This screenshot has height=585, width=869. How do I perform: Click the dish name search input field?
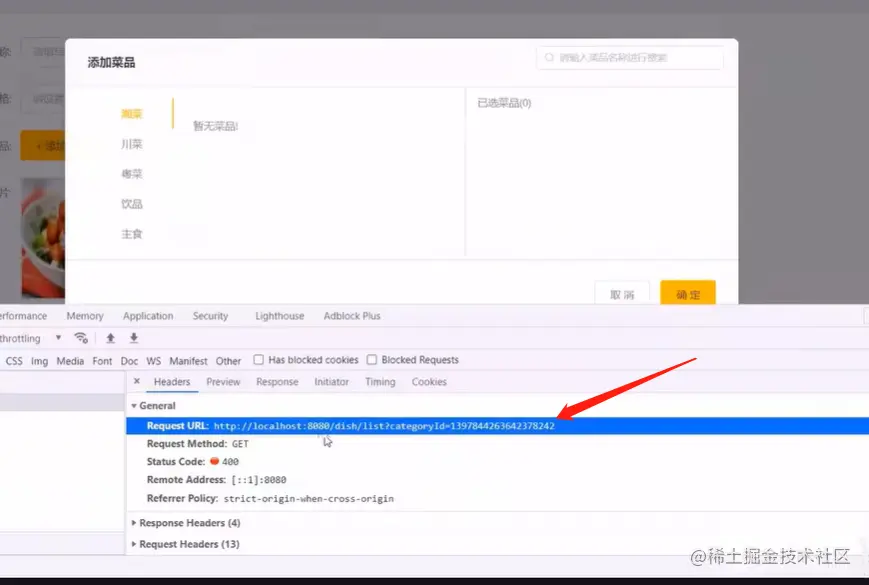tap(630, 58)
